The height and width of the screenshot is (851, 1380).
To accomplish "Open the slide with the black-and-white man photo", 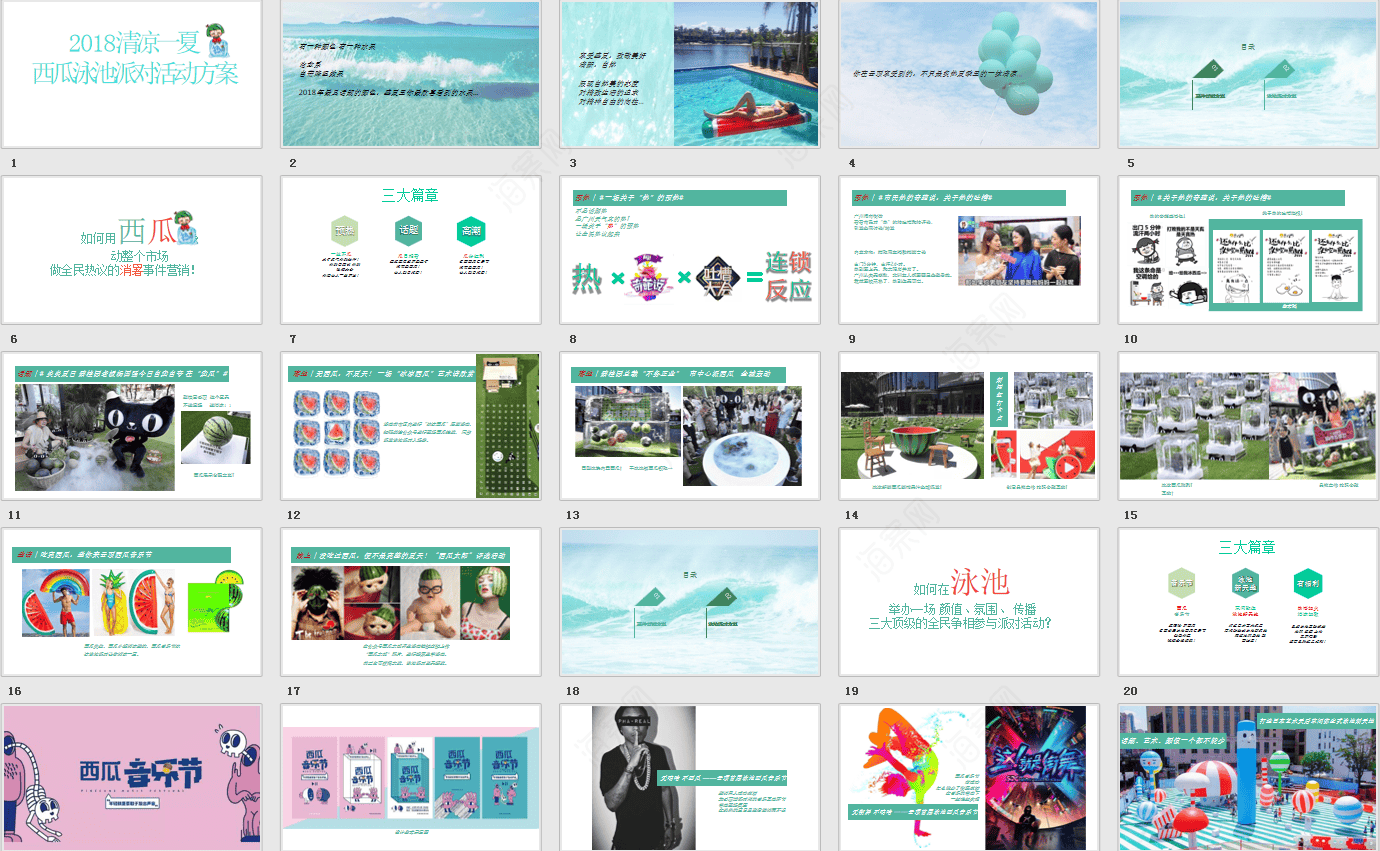I will click(x=690, y=778).
